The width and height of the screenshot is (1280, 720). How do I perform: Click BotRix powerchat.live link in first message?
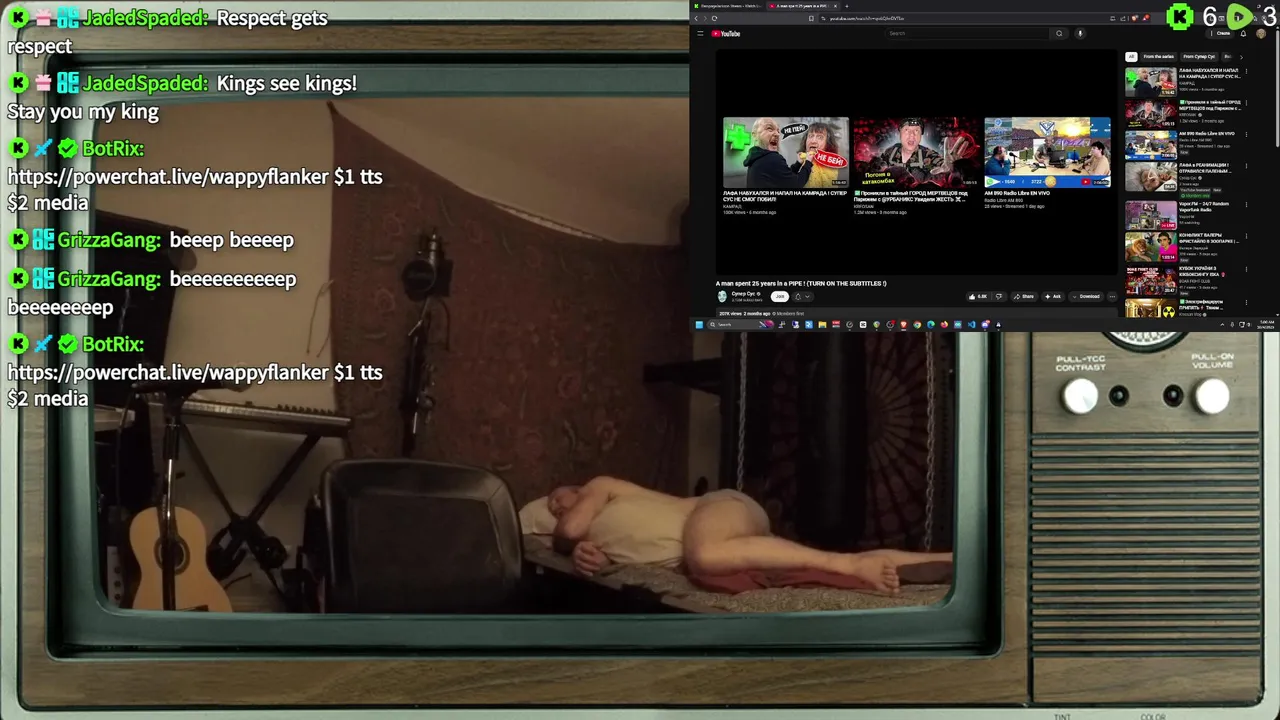click(168, 177)
